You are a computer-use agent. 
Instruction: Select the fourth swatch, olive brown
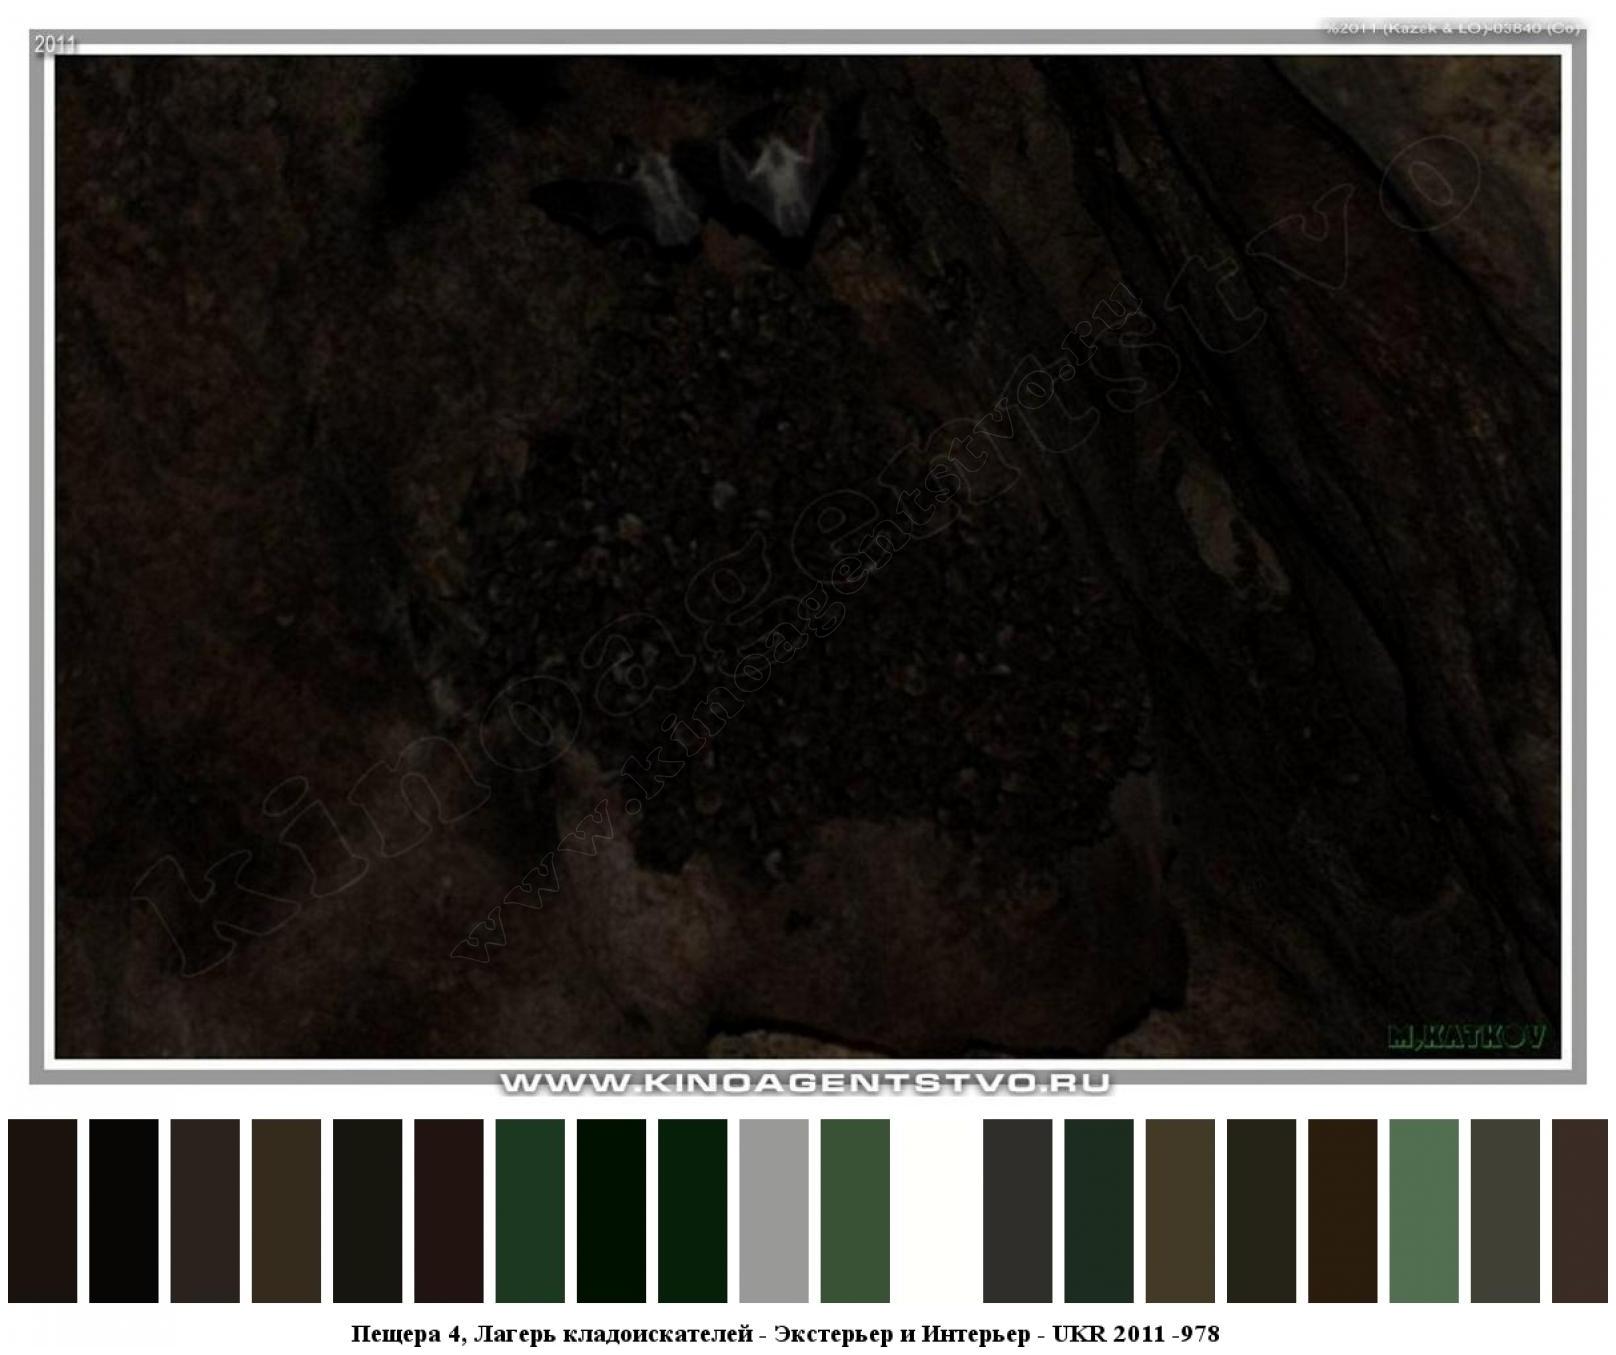click(286, 1211)
